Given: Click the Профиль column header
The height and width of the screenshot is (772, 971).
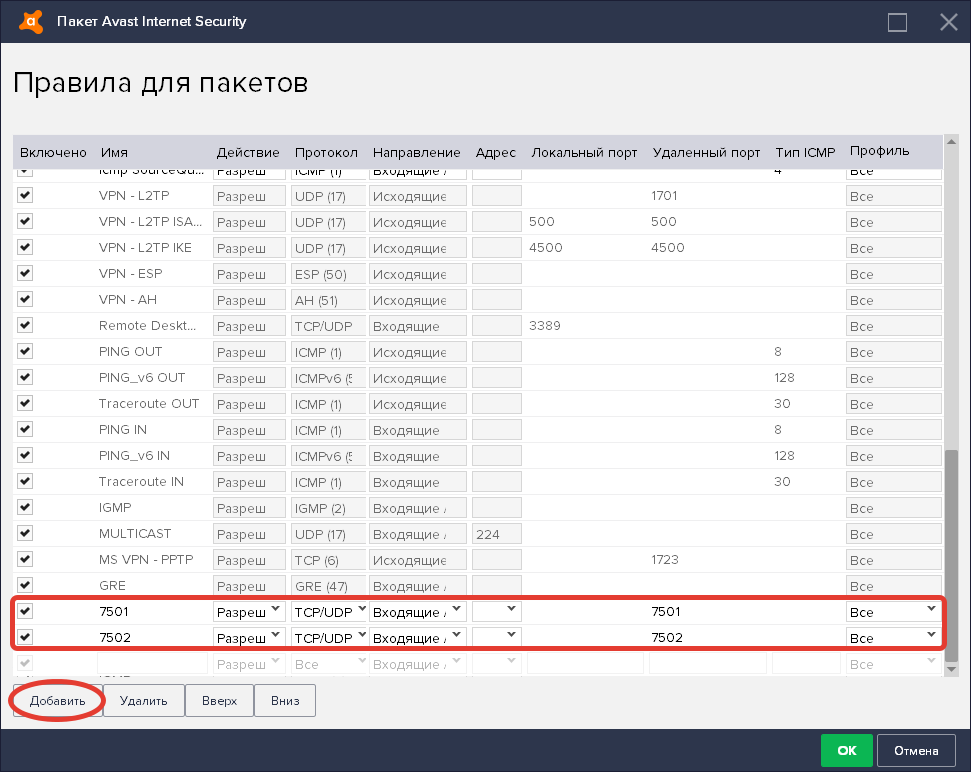Looking at the screenshot, I should pos(879,151).
